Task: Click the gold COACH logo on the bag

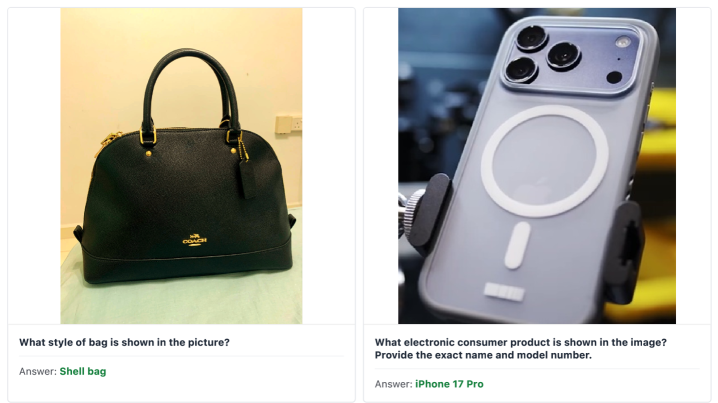Action: (x=195, y=240)
